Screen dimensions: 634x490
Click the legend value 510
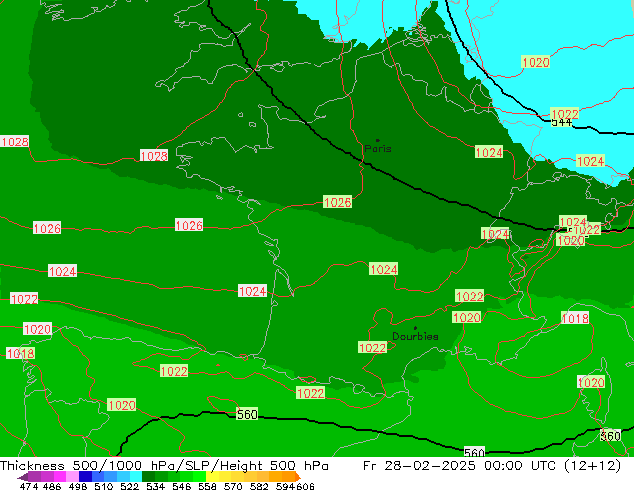pyautogui.click(x=104, y=486)
